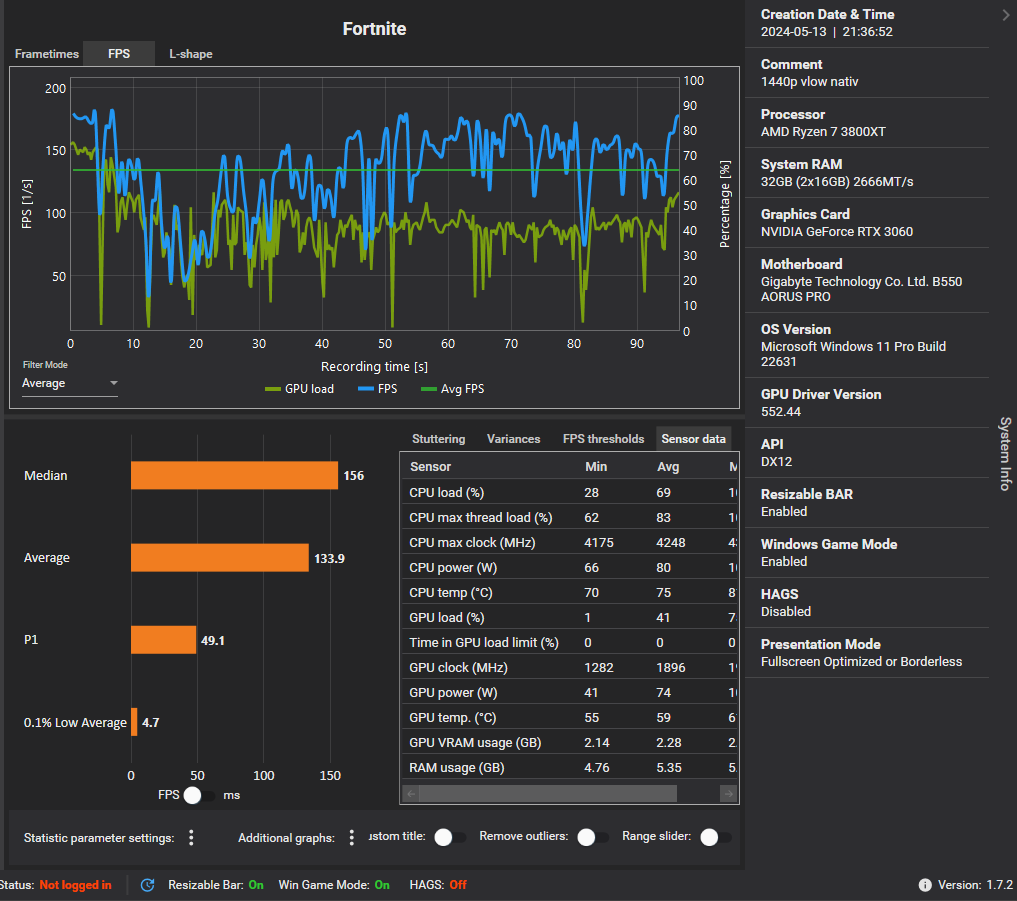This screenshot has height=901, width=1017.
Task: Select the CPU max clock (MHz) row
Action: (x=569, y=542)
